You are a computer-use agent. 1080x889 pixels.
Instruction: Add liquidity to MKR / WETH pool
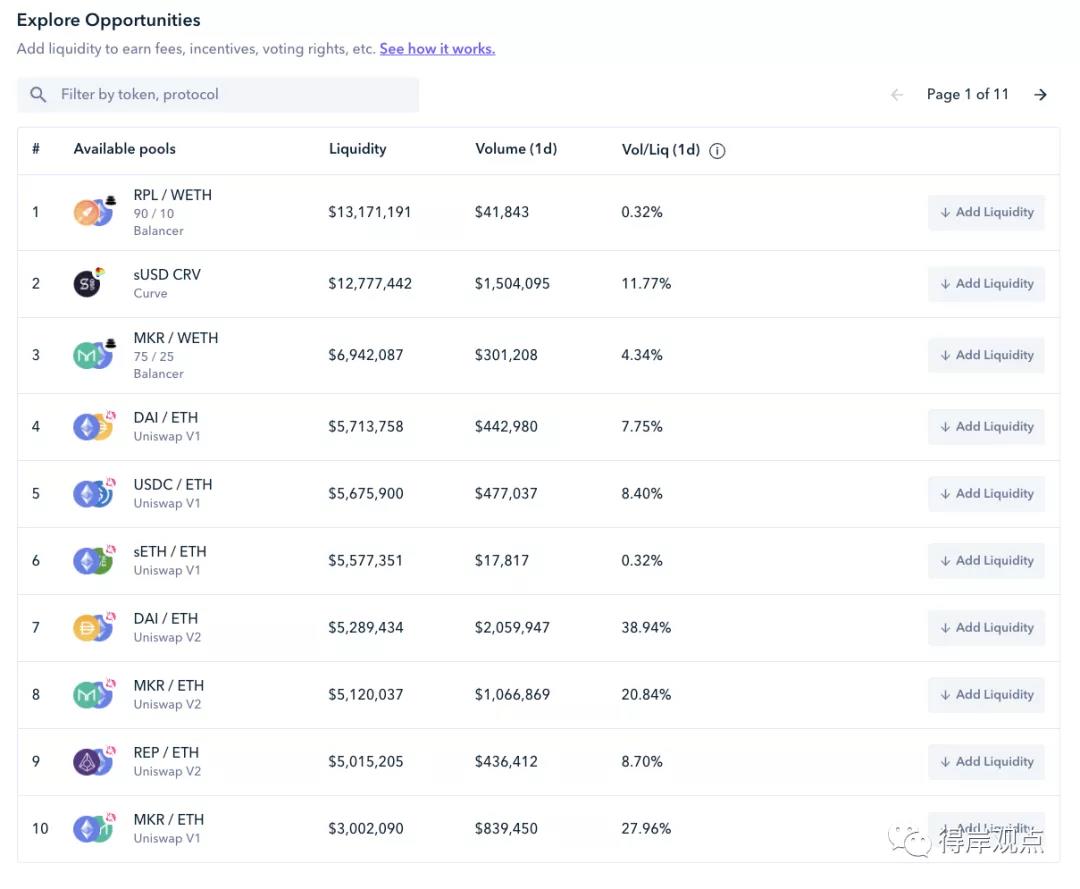pos(986,355)
